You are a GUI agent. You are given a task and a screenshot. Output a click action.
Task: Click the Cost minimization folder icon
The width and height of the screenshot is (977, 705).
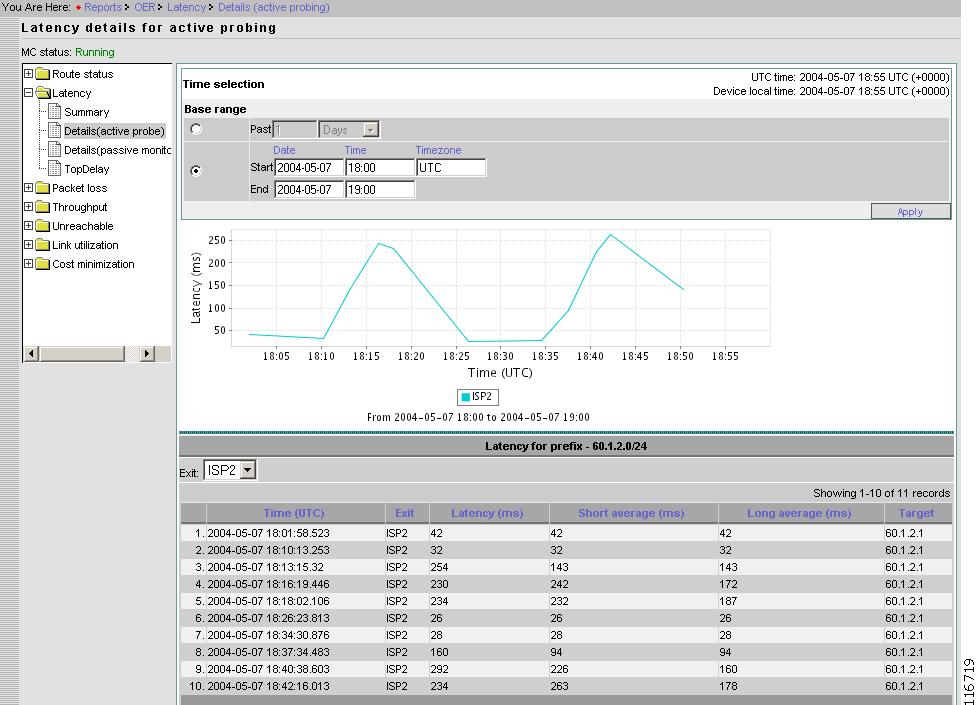[42, 264]
